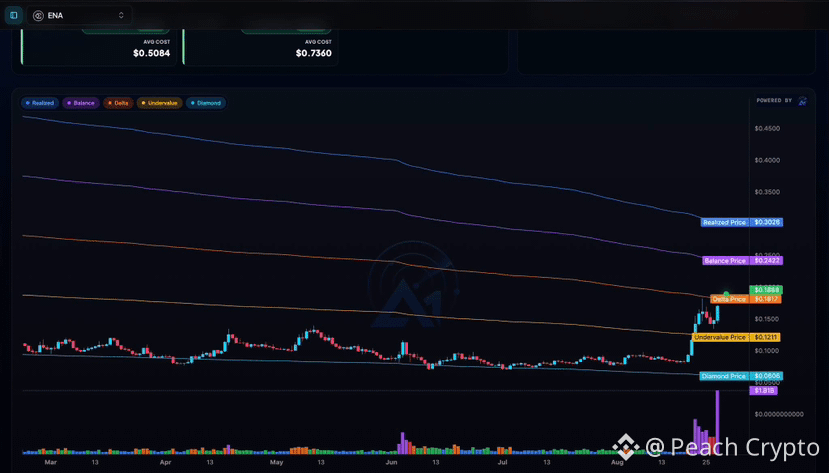
Task: Click the Aug date axis label
Action: (x=617, y=462)
